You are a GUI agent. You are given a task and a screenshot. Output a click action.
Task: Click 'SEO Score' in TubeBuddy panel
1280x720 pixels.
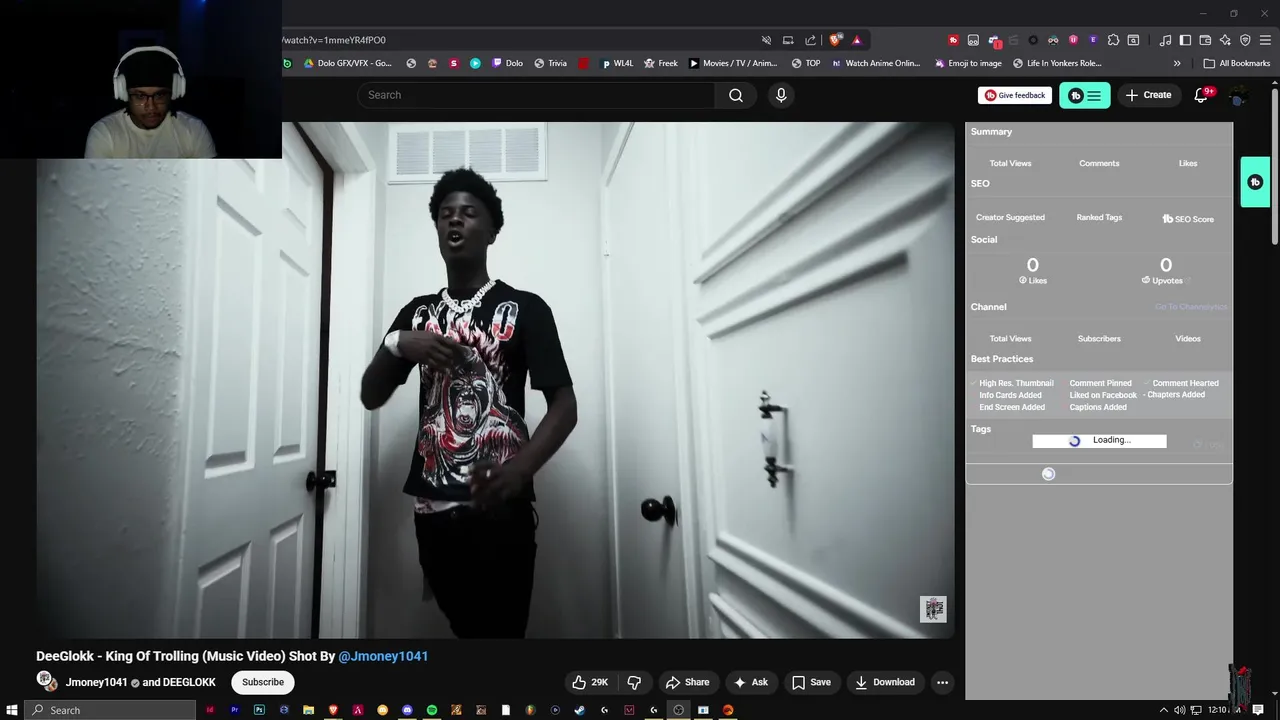click(x=1188, y=219)
